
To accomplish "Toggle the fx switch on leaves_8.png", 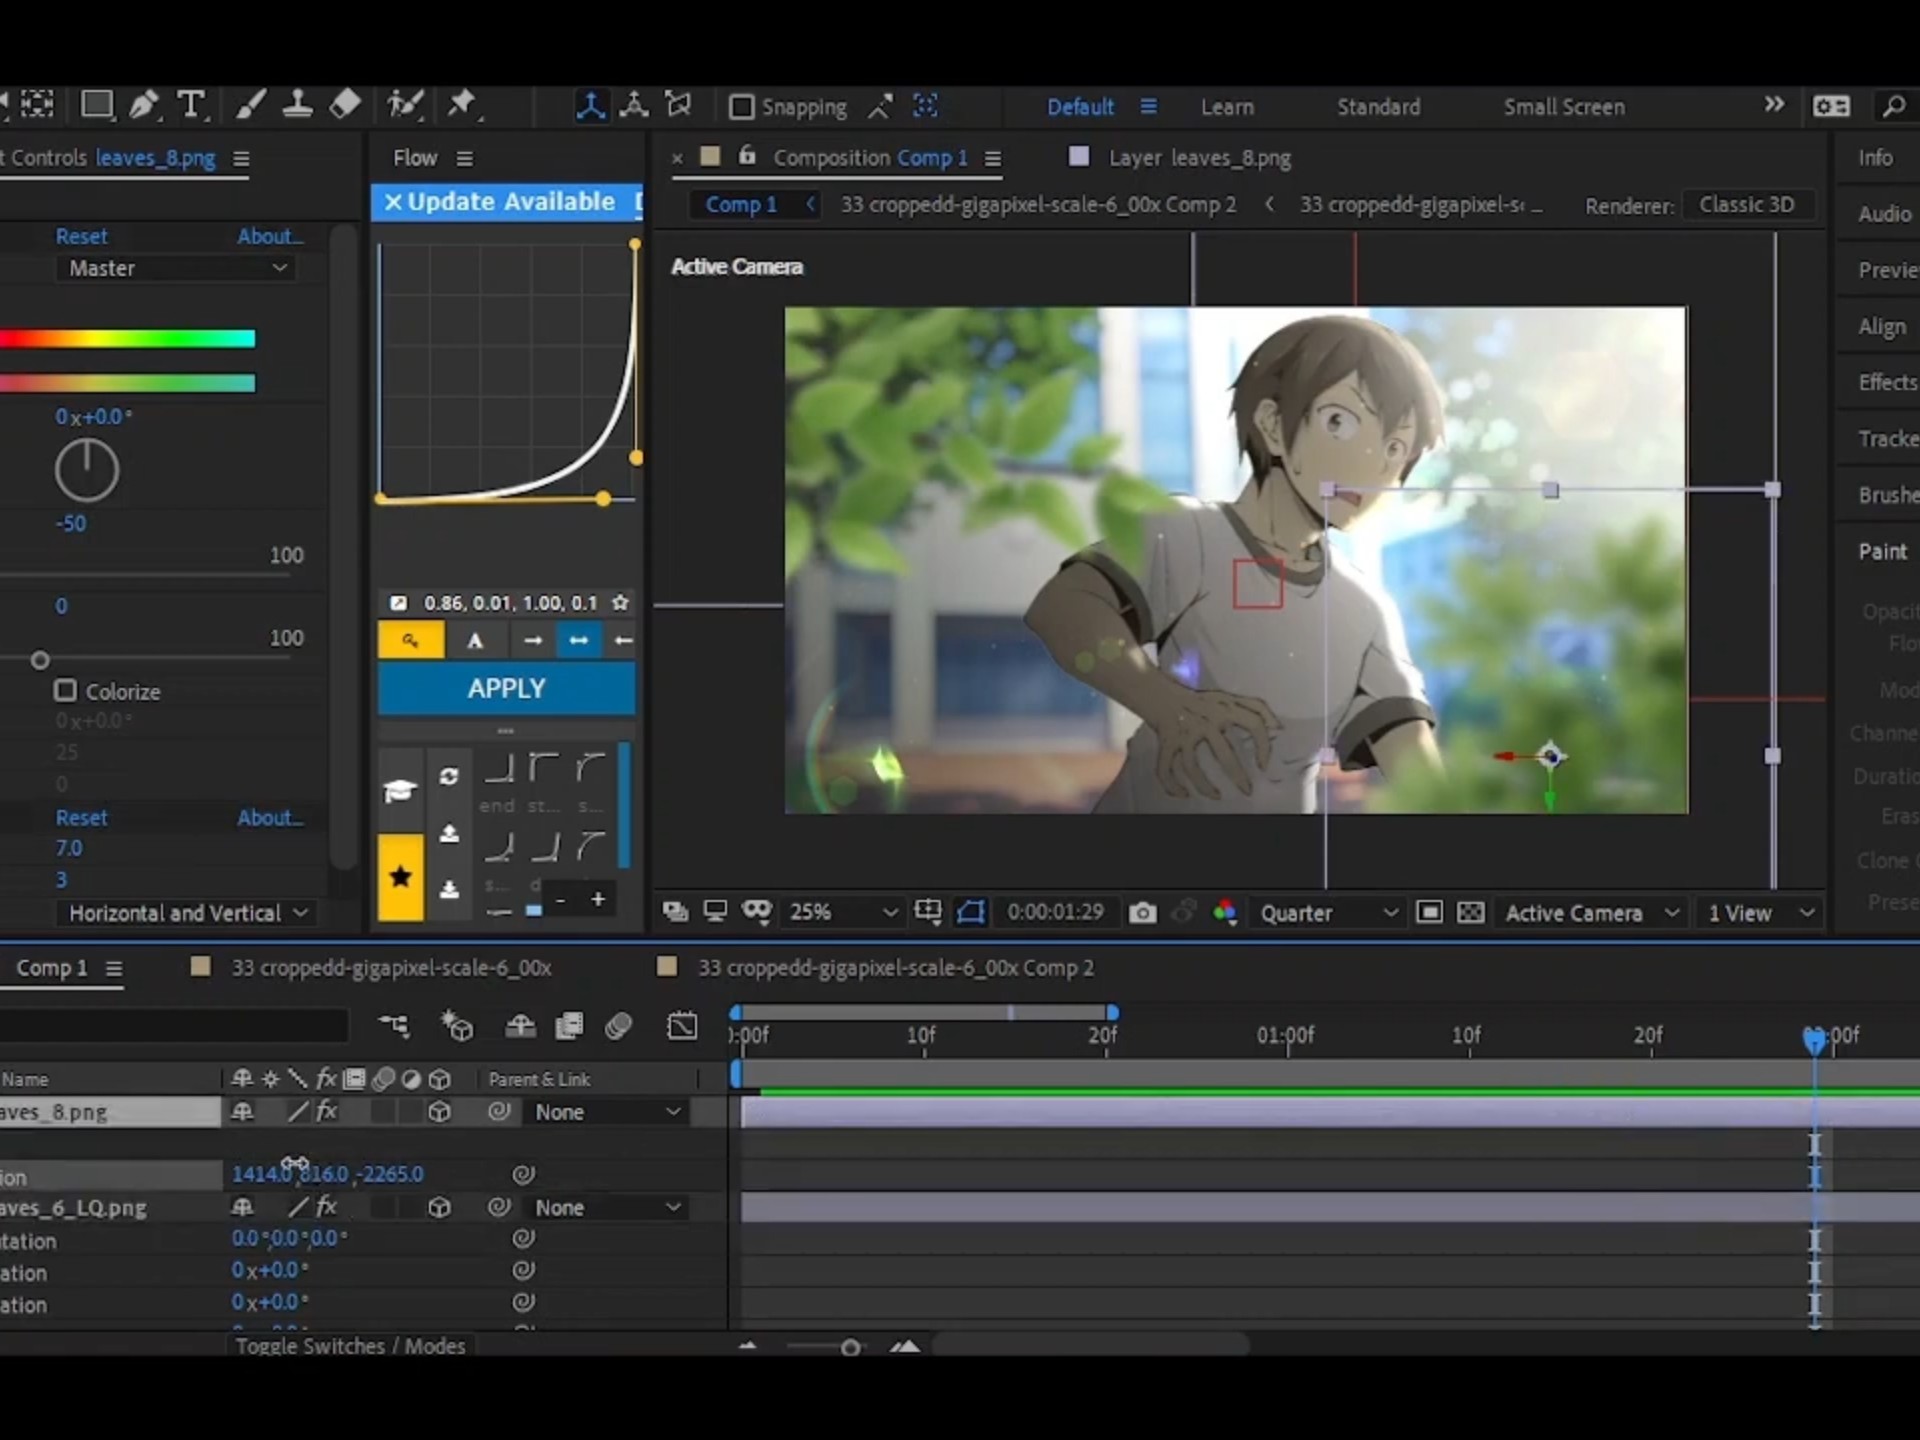I will (327, 1111).
